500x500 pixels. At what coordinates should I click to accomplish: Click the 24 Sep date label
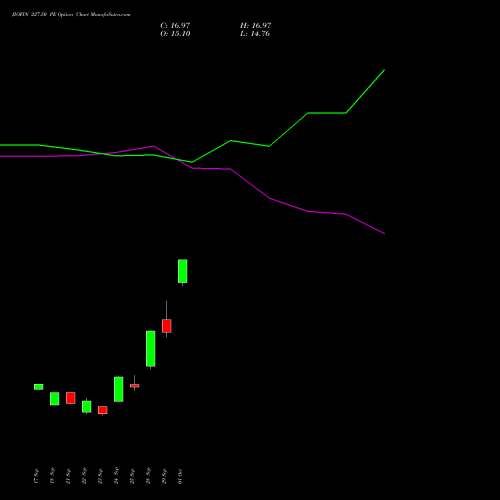tap(116, 476)
